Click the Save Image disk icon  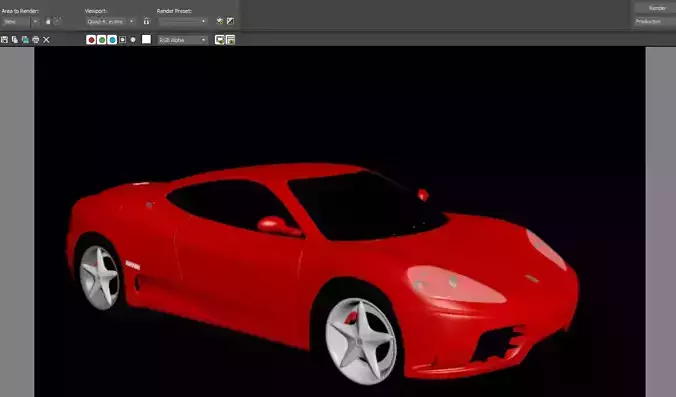pyautogui.click(x=4, y=40)
